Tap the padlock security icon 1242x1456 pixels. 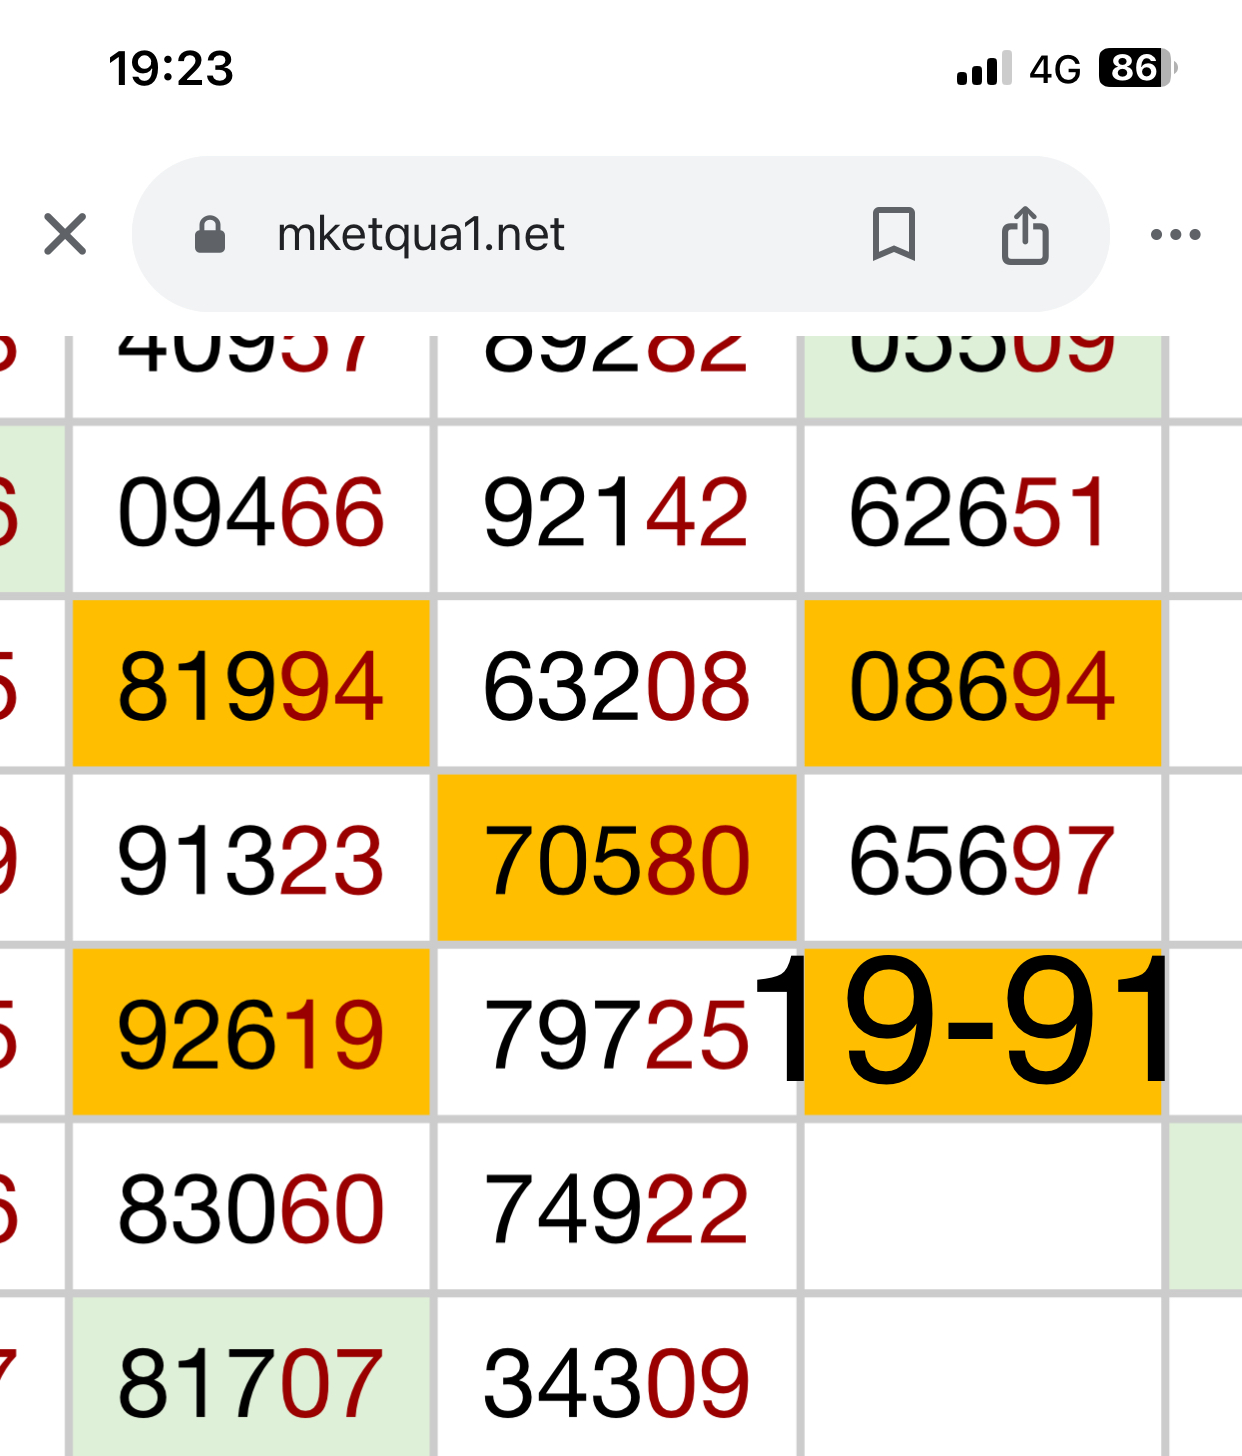210,235
